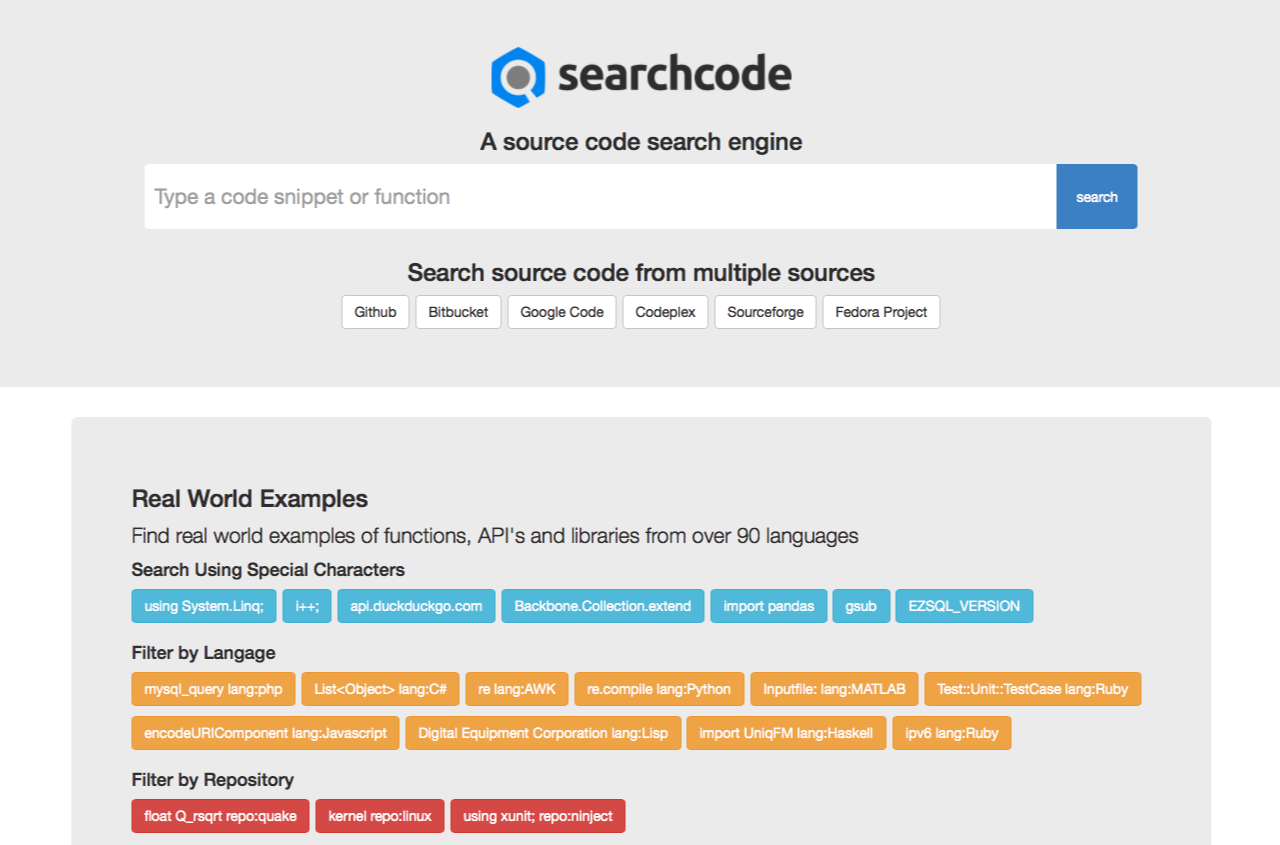Try 're.compile lang:Python' example
This screenshot has height=845, width=1280.
tap(659, 689)
